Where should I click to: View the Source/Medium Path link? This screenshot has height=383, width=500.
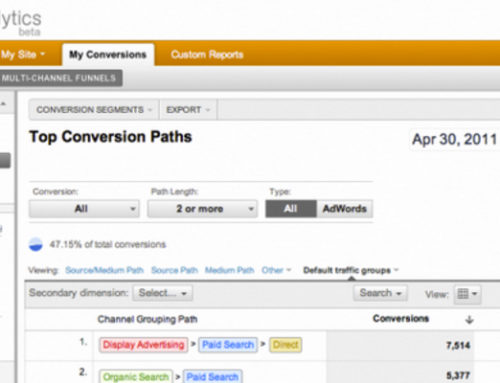point(104,270)
